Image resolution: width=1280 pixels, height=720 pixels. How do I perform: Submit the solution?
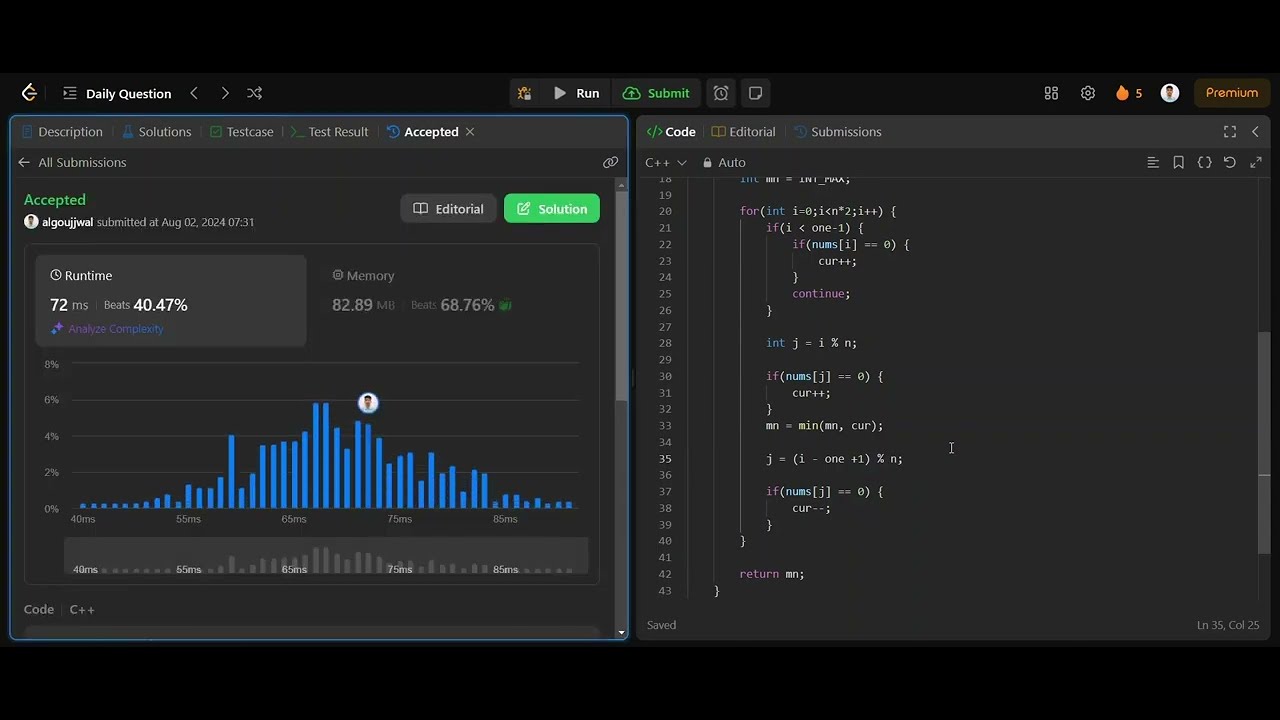pos(656,93)
